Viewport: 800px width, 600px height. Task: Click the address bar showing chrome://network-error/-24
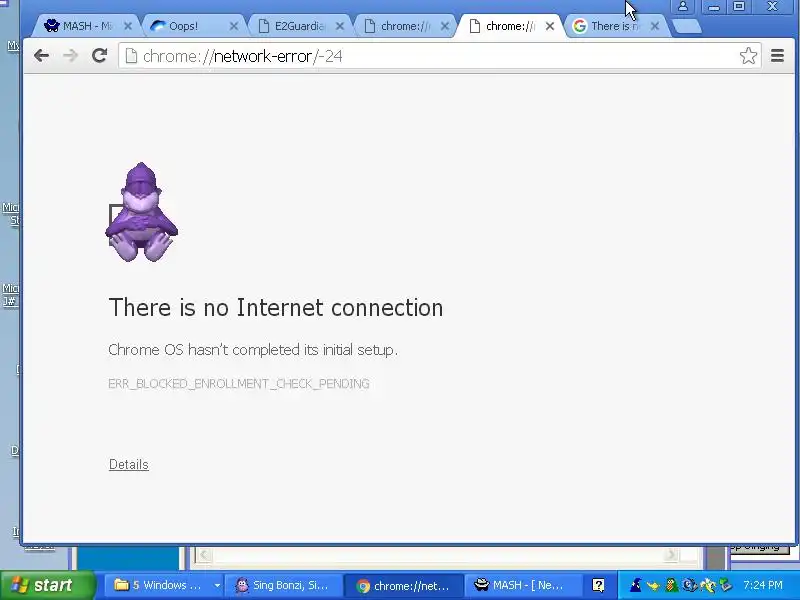[x=440, y=56]
